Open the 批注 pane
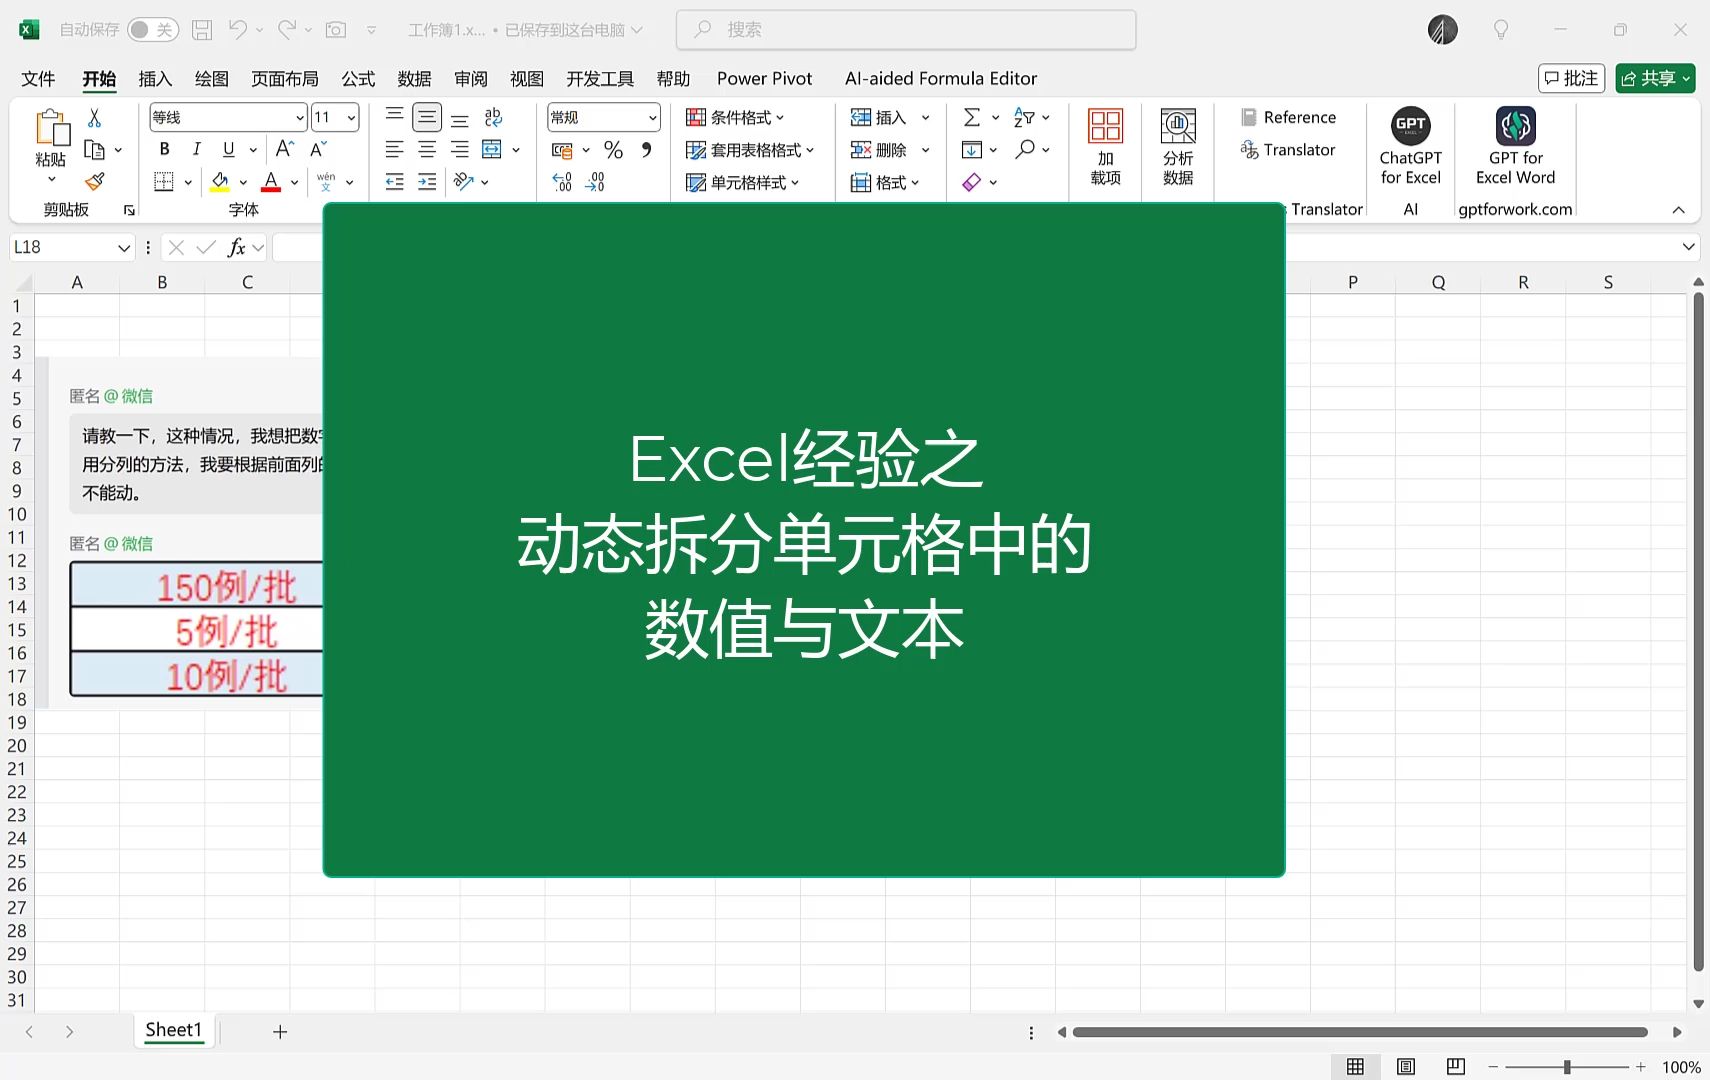The height and width of the screenshot is (1080, 1710). [x=1569, y=78]
